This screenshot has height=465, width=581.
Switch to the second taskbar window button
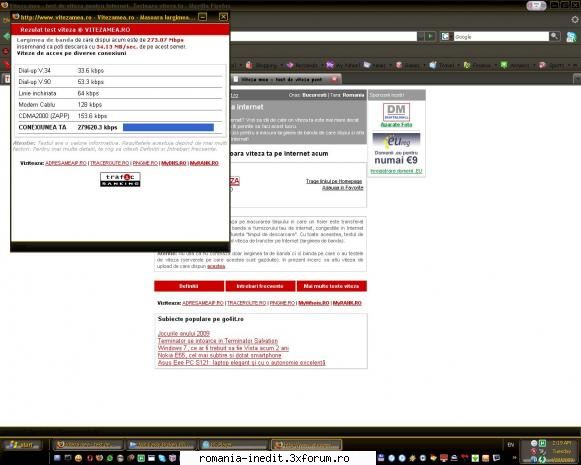pyautogui.click(x=161, y=444)
